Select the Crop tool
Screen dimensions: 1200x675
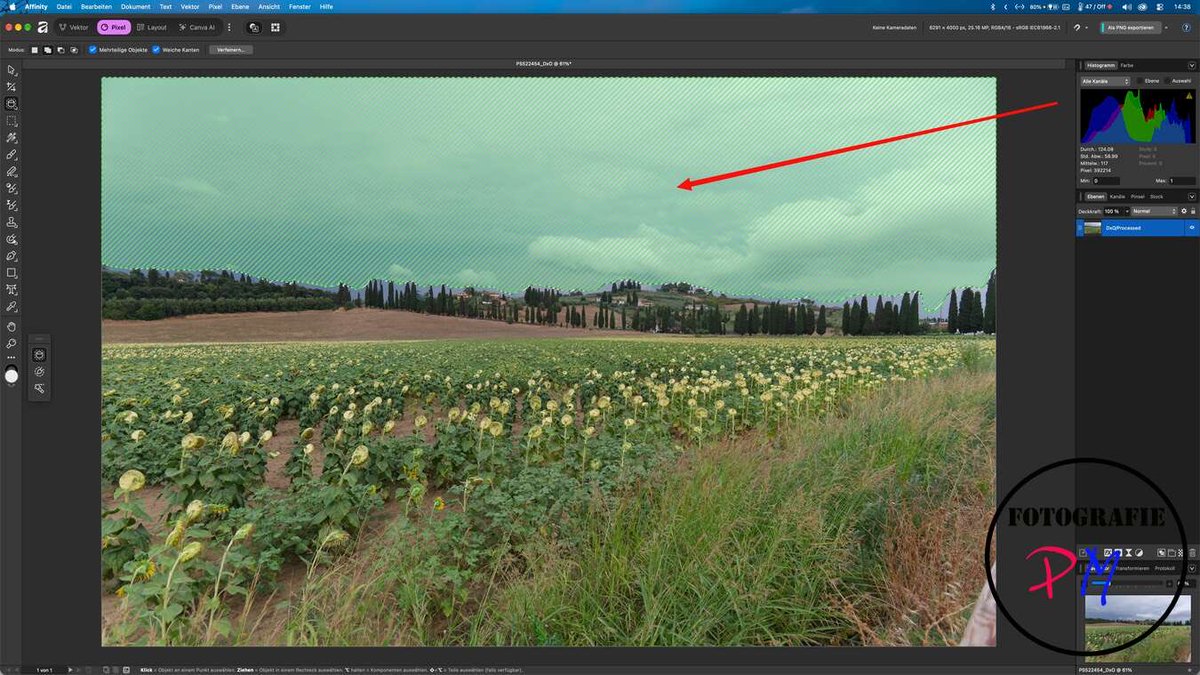click(x=12, y=87)
